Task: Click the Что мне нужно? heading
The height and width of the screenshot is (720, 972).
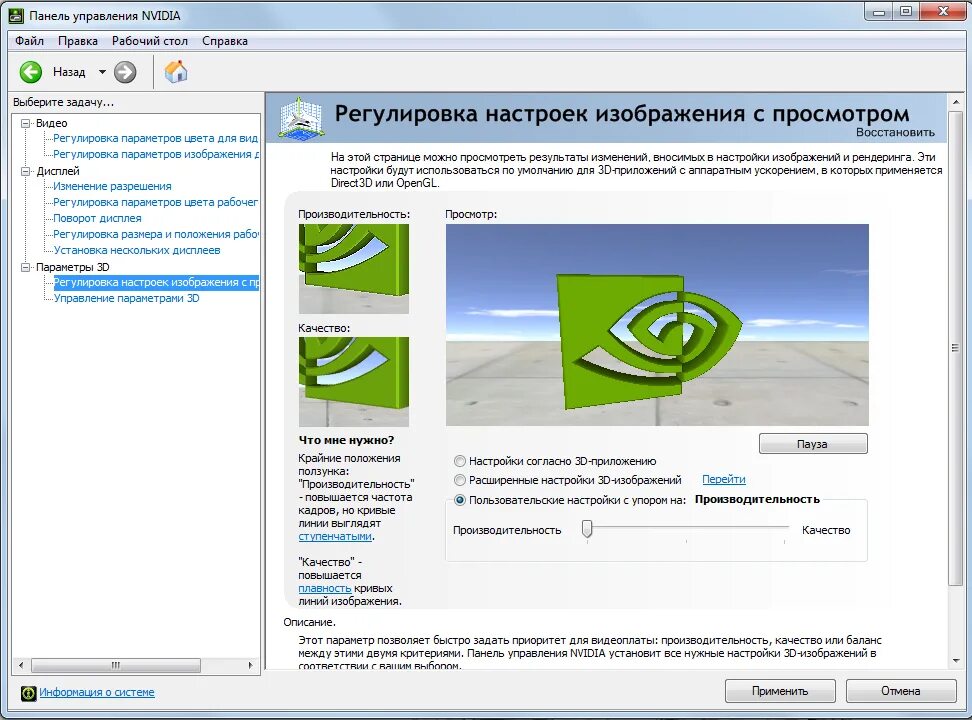Action: (346, 440)
